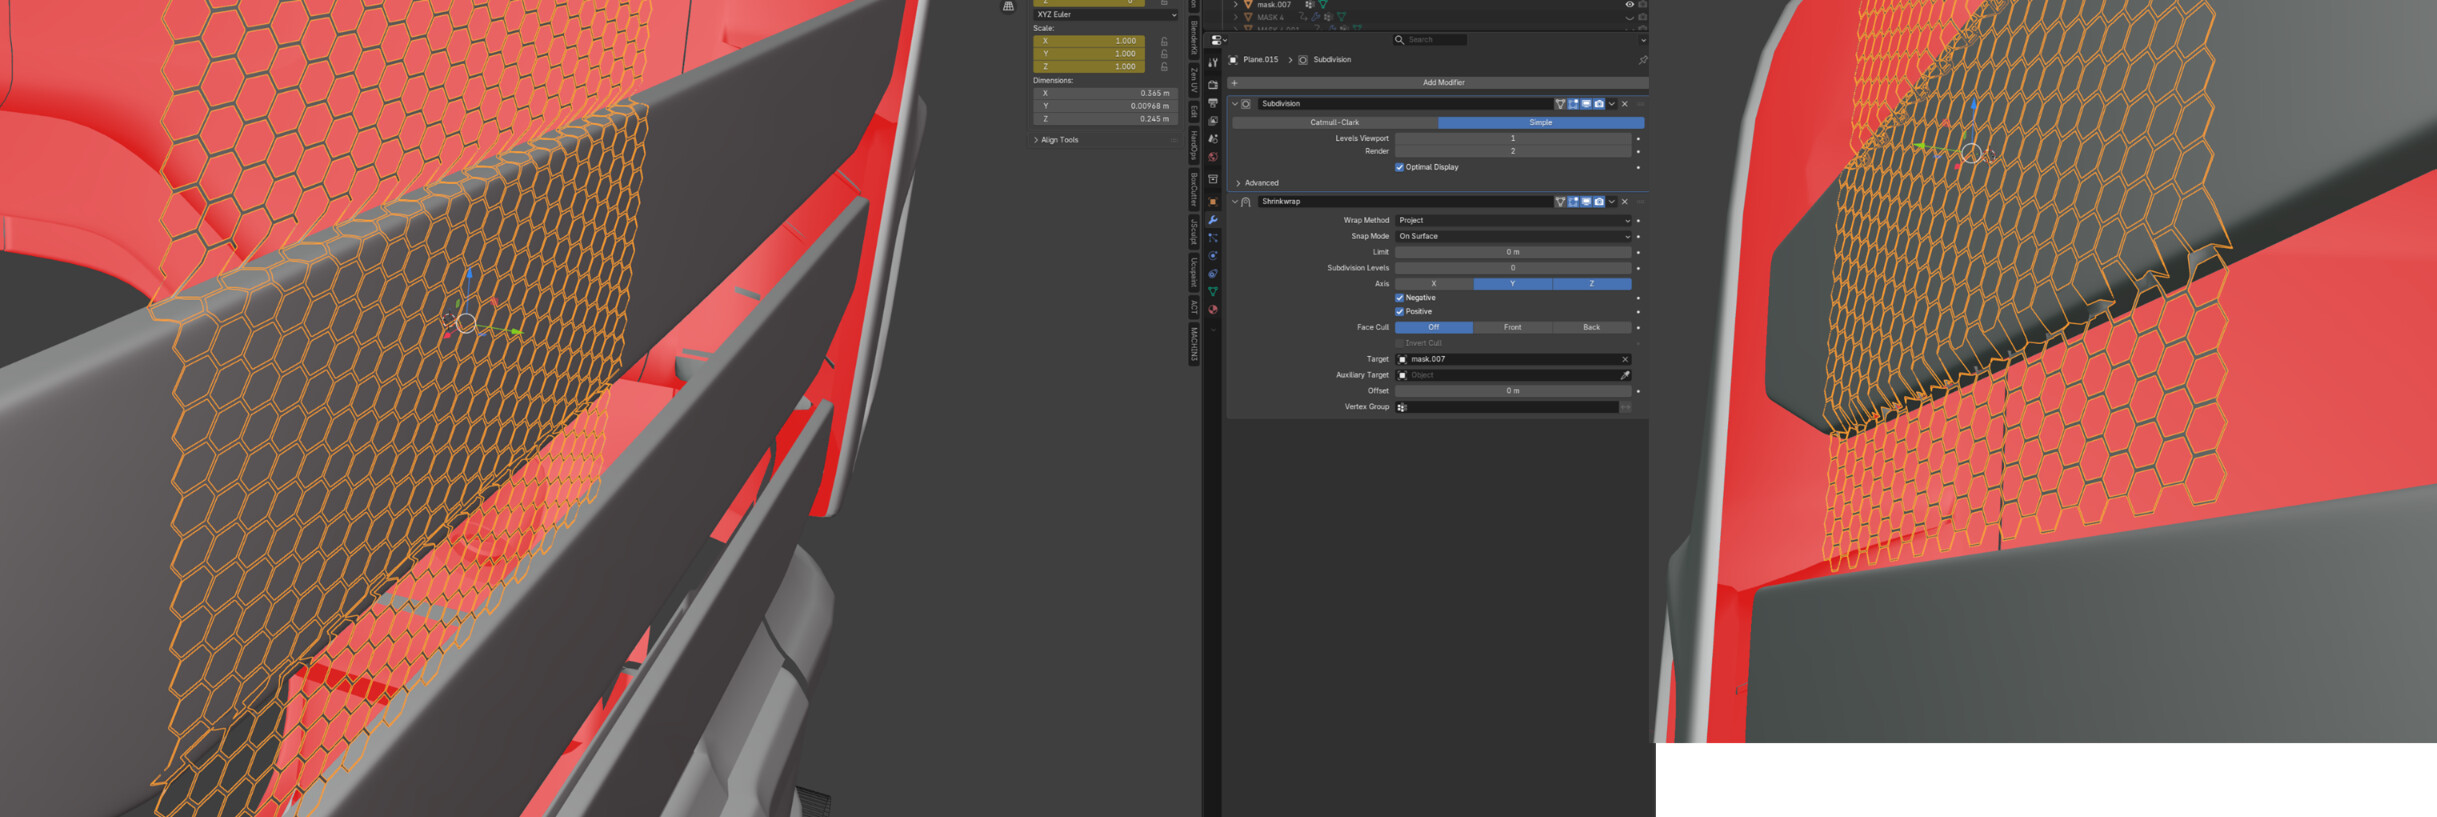This screenshot has height=817, width=2437.
Task: Toggle Subdivision render display
Action: (x=1599, y=104)
